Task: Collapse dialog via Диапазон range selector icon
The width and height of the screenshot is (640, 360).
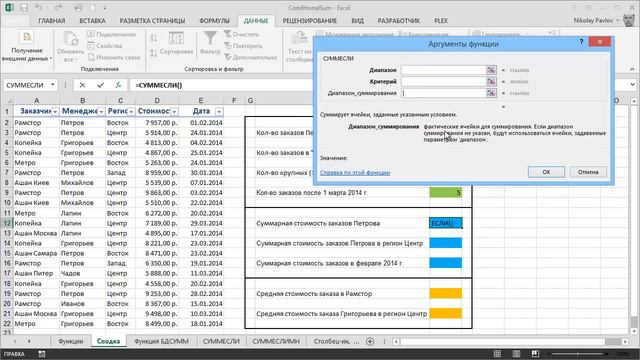Action: click(x=491, y=70)
